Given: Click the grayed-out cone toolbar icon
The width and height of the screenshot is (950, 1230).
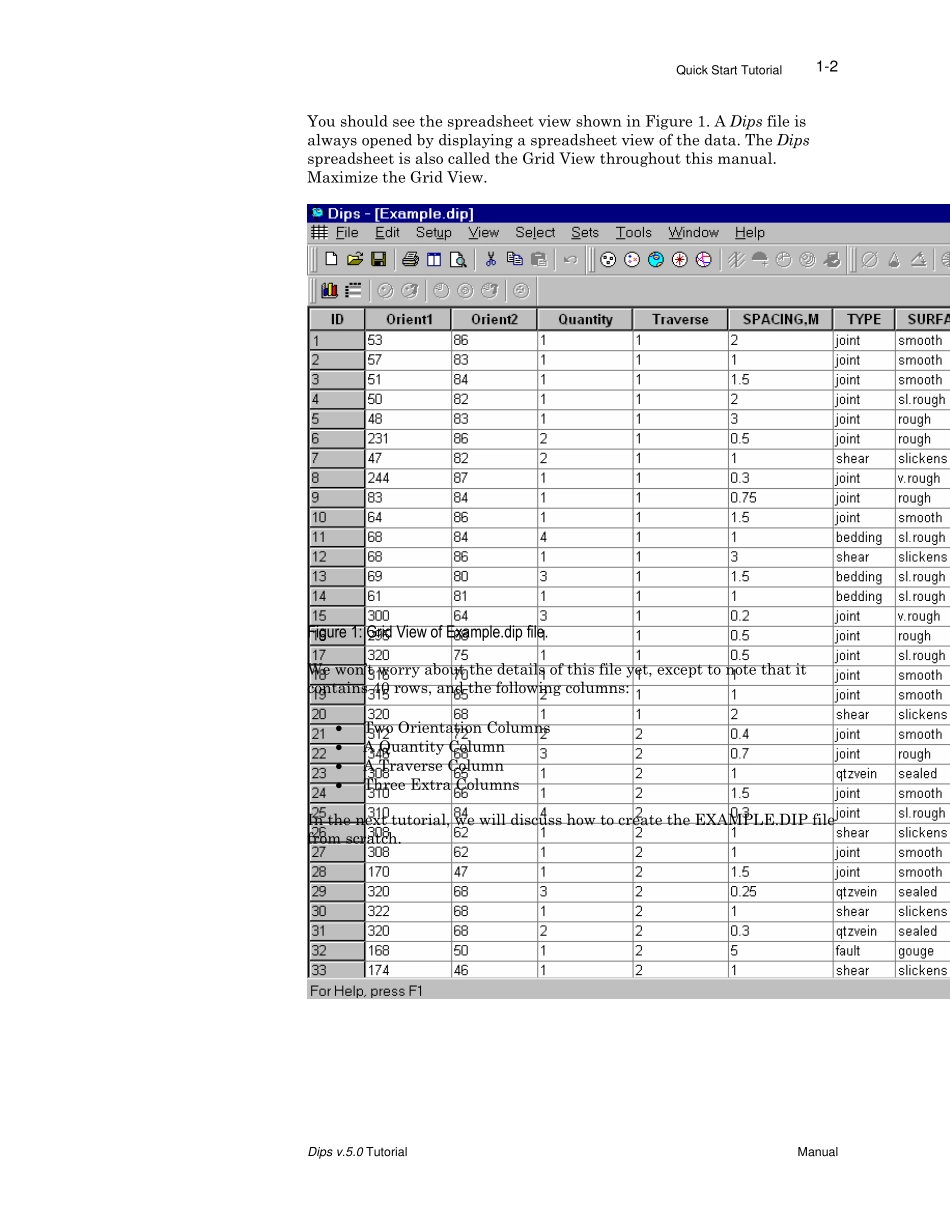Looking at the screenshot, I should (893, 259).
